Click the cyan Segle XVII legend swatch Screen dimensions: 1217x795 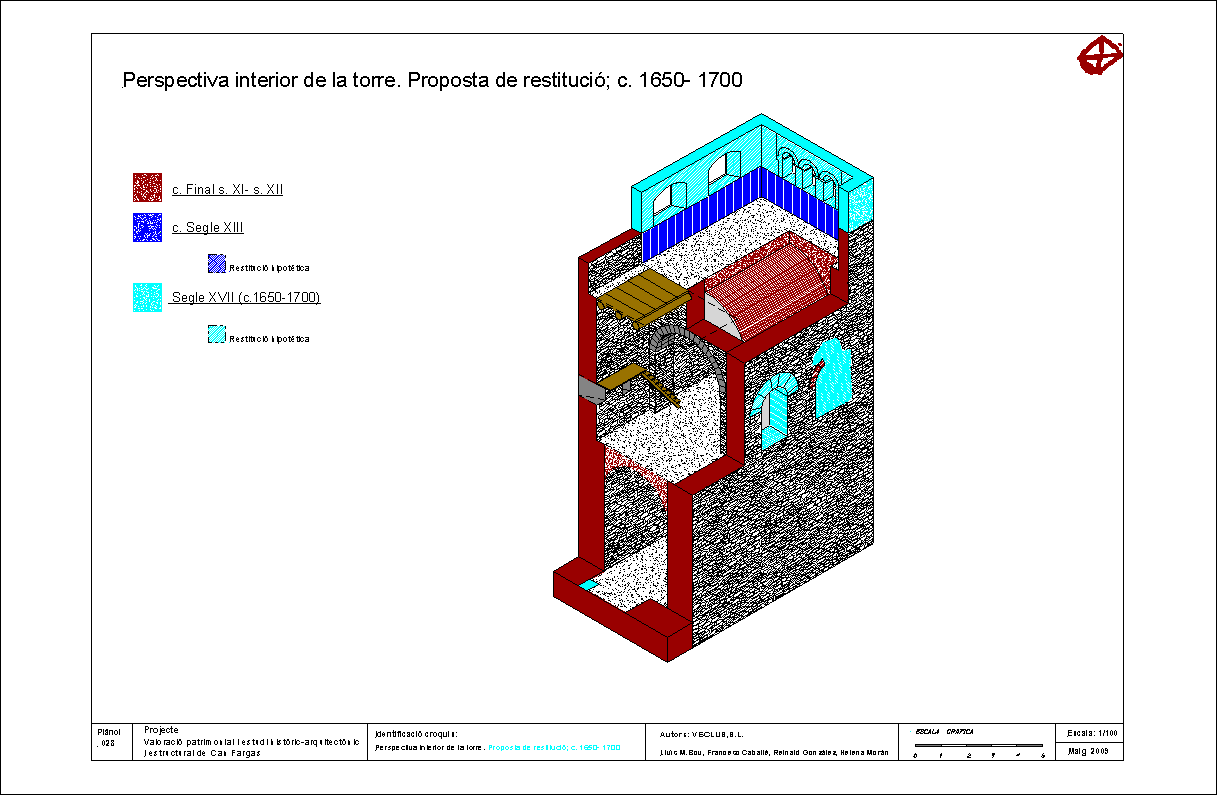click(147, 297)
